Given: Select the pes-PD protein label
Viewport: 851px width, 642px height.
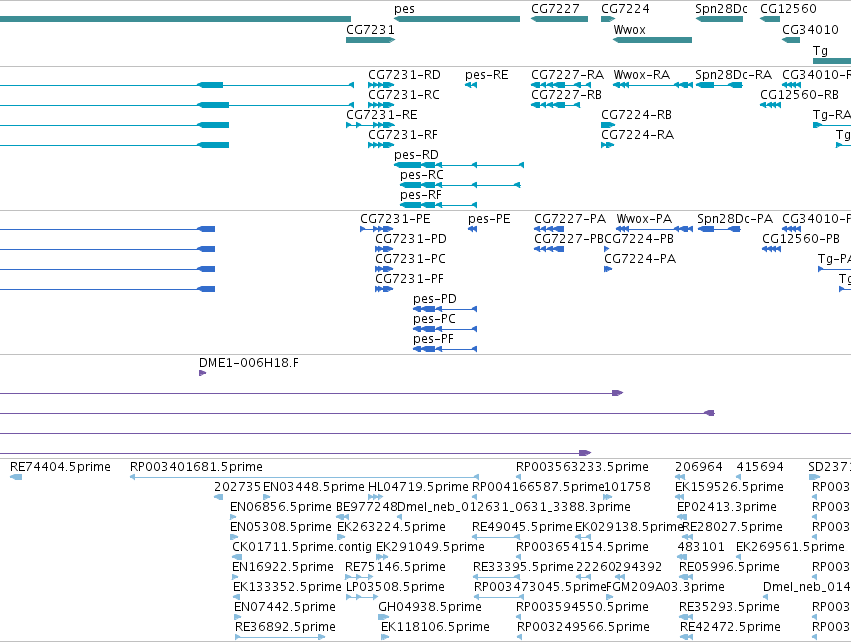Looking at the screenshot, I should pos(435,300).
